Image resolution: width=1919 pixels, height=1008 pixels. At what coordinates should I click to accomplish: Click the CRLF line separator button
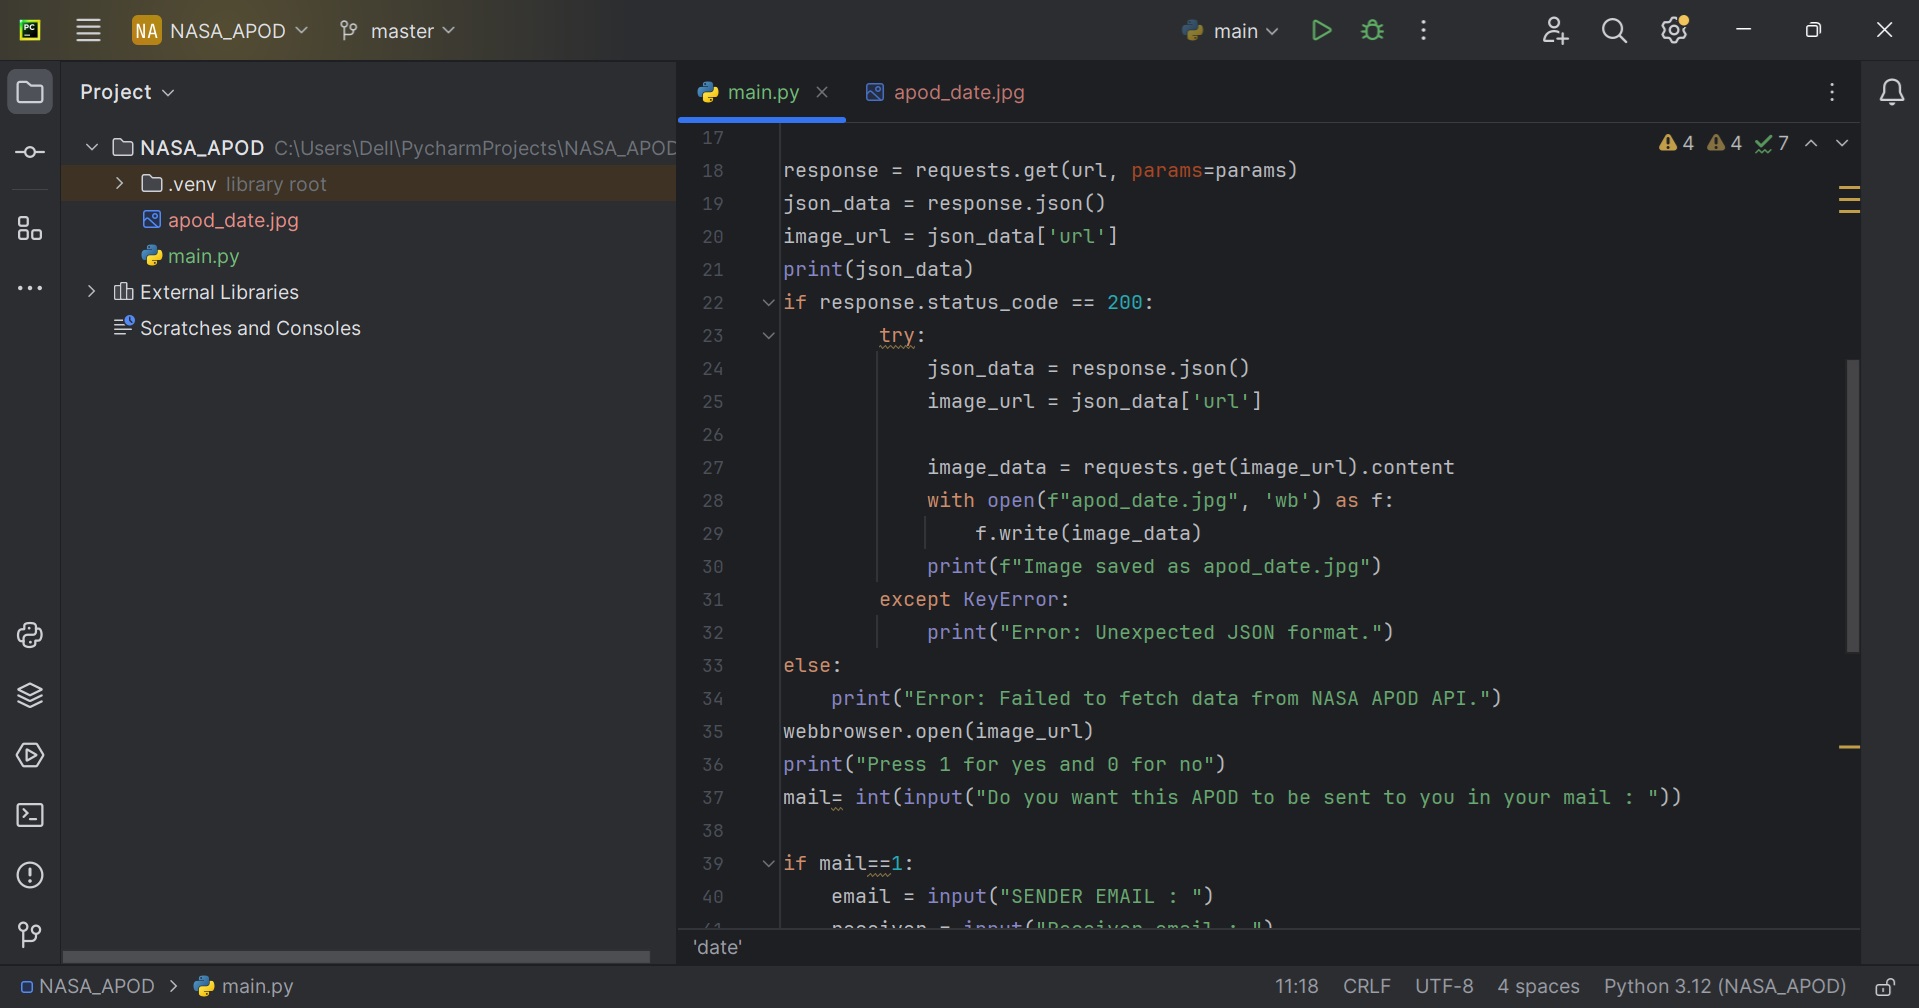[x=1366, y=987]
